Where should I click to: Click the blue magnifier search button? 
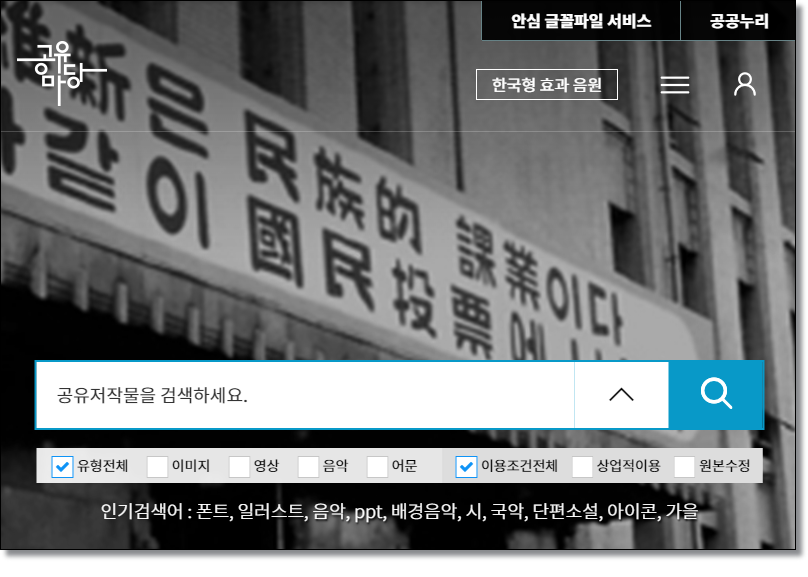coord(716,395)
